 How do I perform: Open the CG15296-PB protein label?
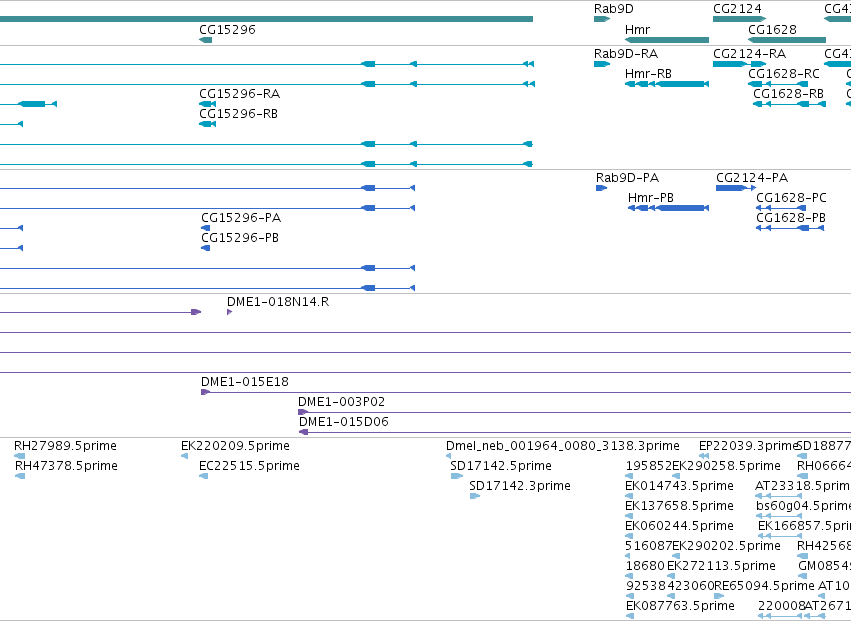[x=240, y=238]
